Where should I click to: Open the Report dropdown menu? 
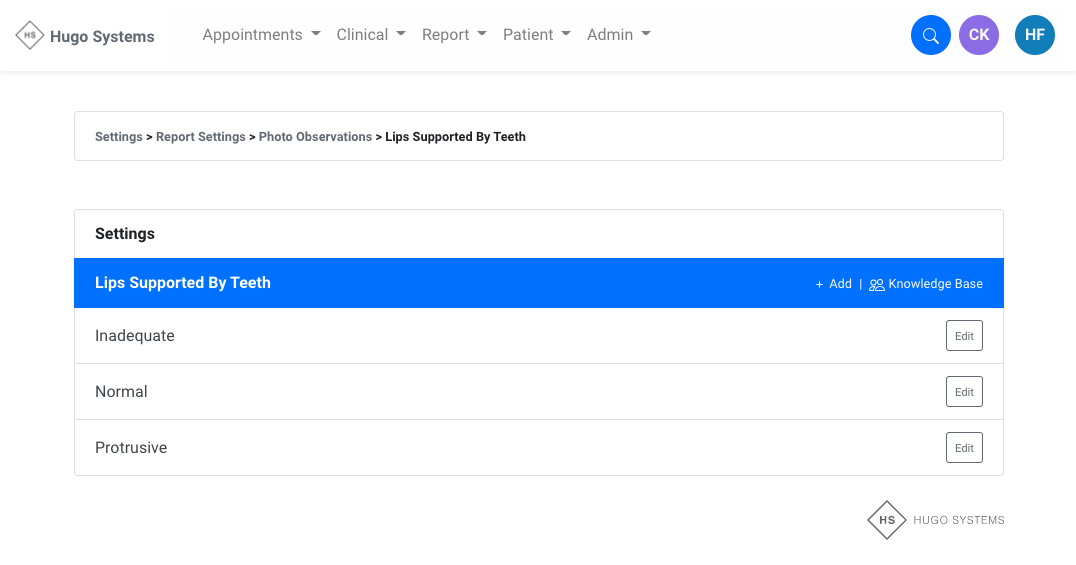[x=454, y=35]
